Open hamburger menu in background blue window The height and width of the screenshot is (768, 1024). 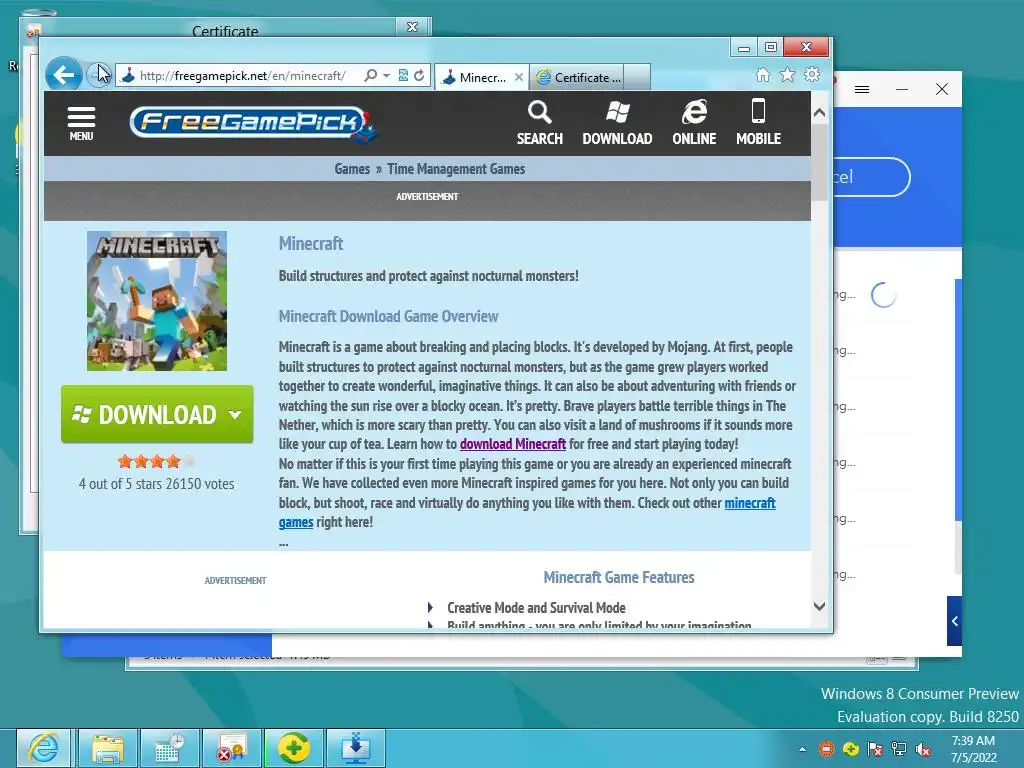pos(862,89)
